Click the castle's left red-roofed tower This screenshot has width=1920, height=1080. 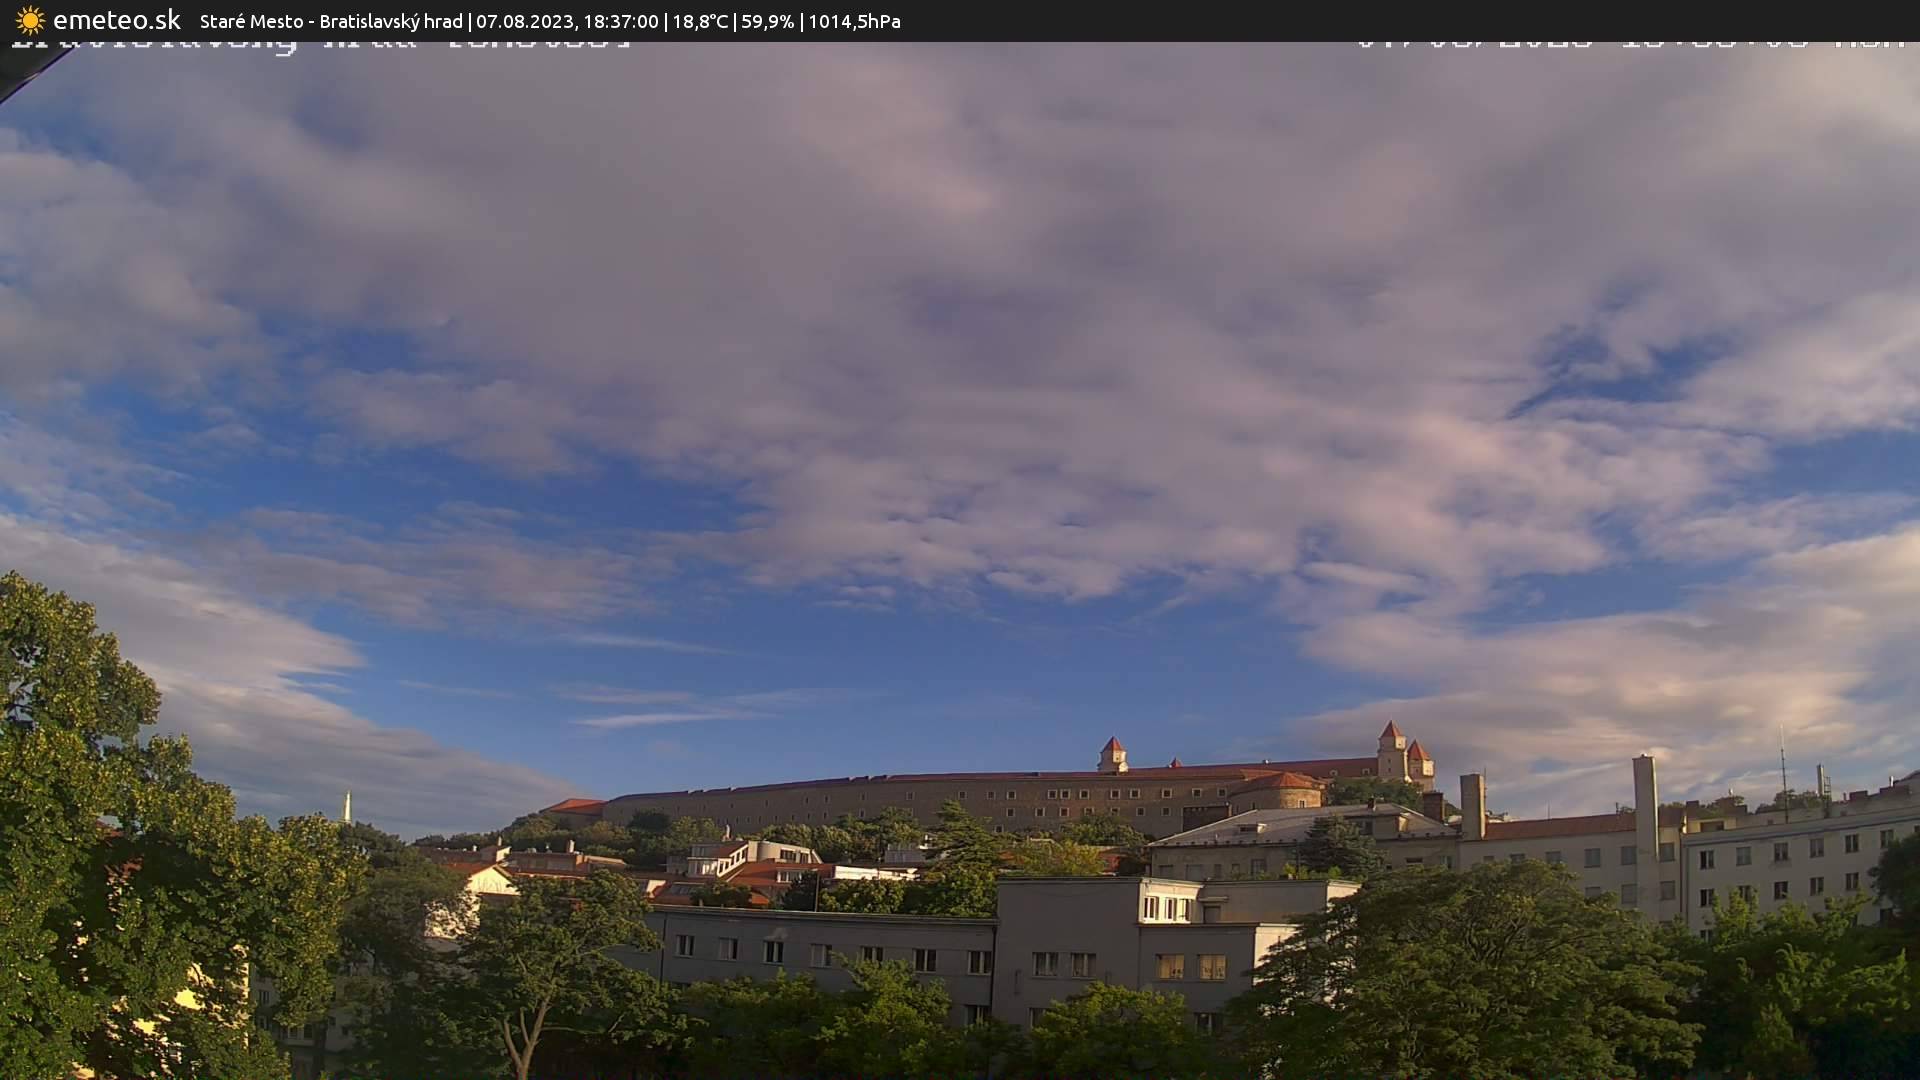(1112, 754)
